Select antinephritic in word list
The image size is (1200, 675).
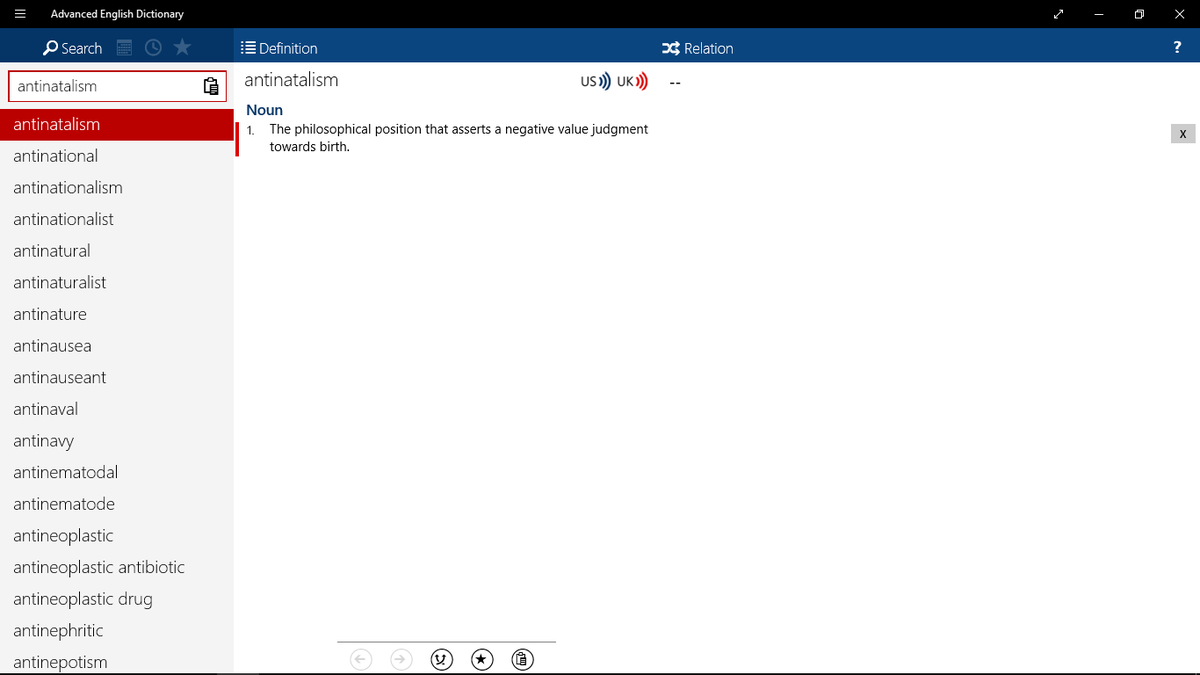[116, 631]
